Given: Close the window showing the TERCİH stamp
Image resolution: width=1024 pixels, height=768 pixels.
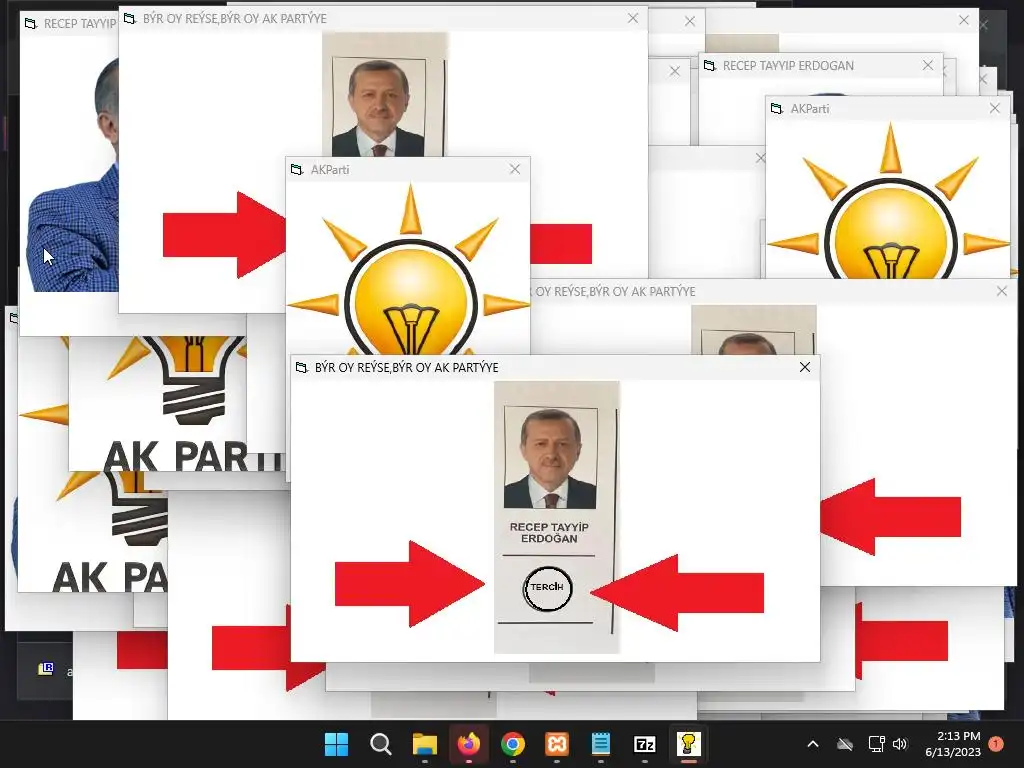Looking at the screenshot, I should (805, 367).
